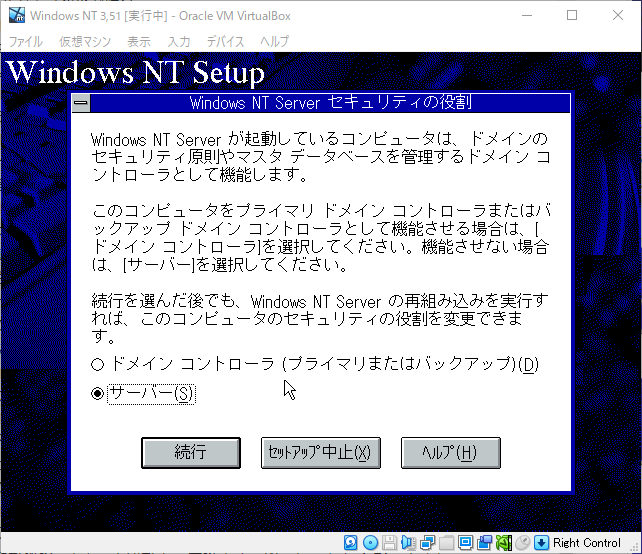Open the dialog system menu box
This screenshot has height=554, width=642.
[81, 103]
